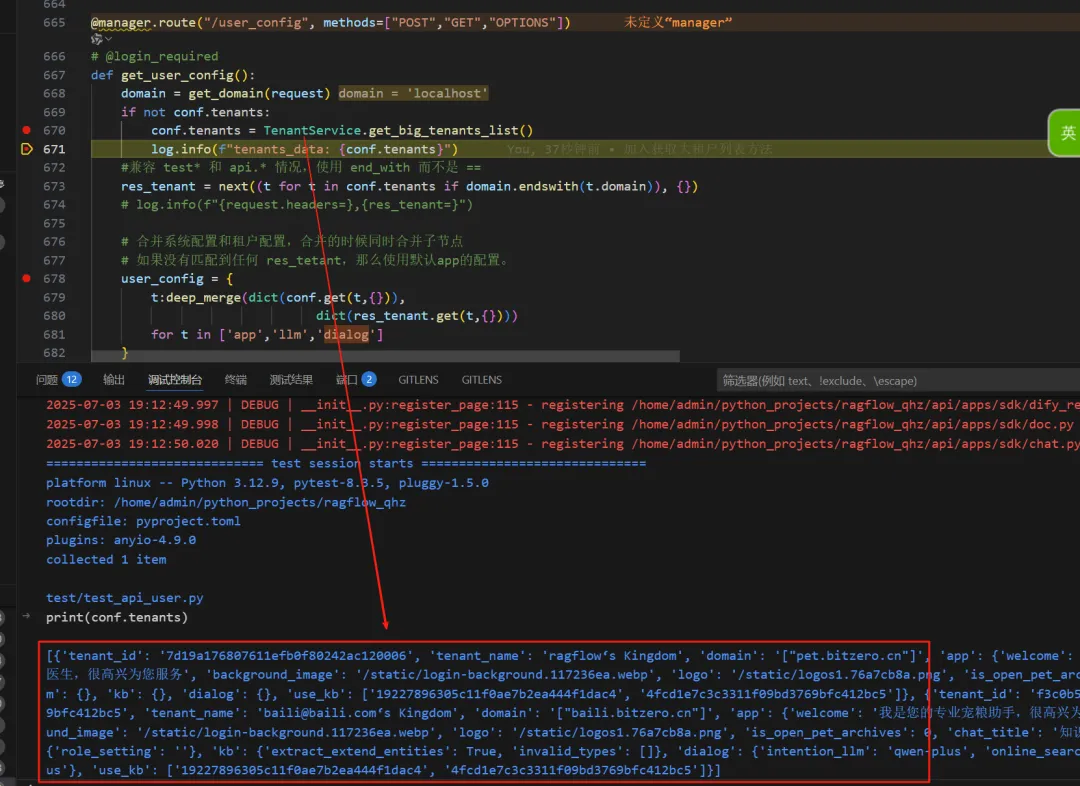
Task: Toggle the breakpoint on line 678
Action: pos(26,278)
